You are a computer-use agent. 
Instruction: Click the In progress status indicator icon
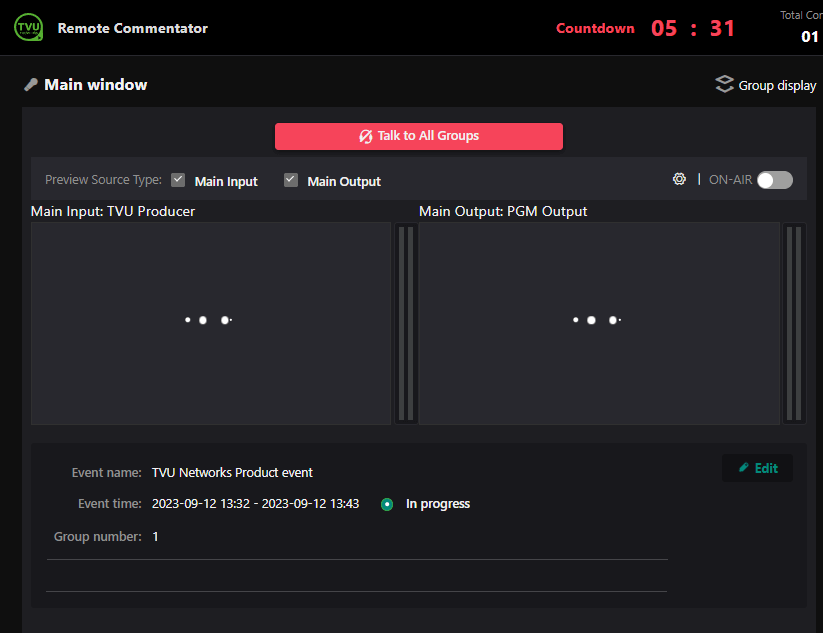387,504
